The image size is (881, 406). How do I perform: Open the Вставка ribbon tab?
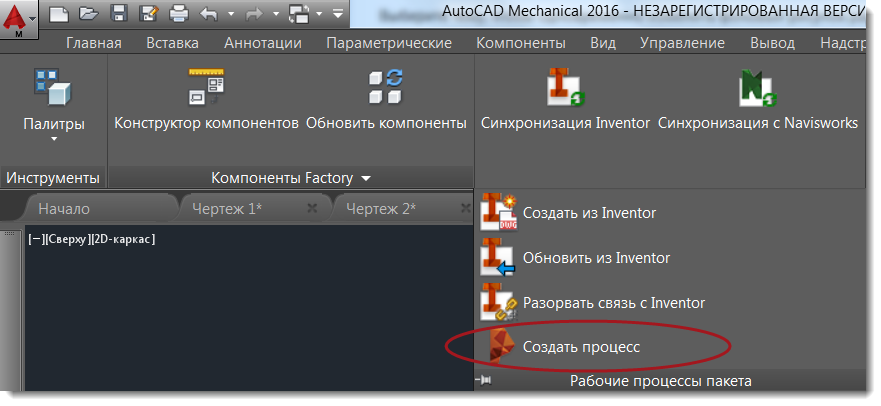tap(172, 43)
